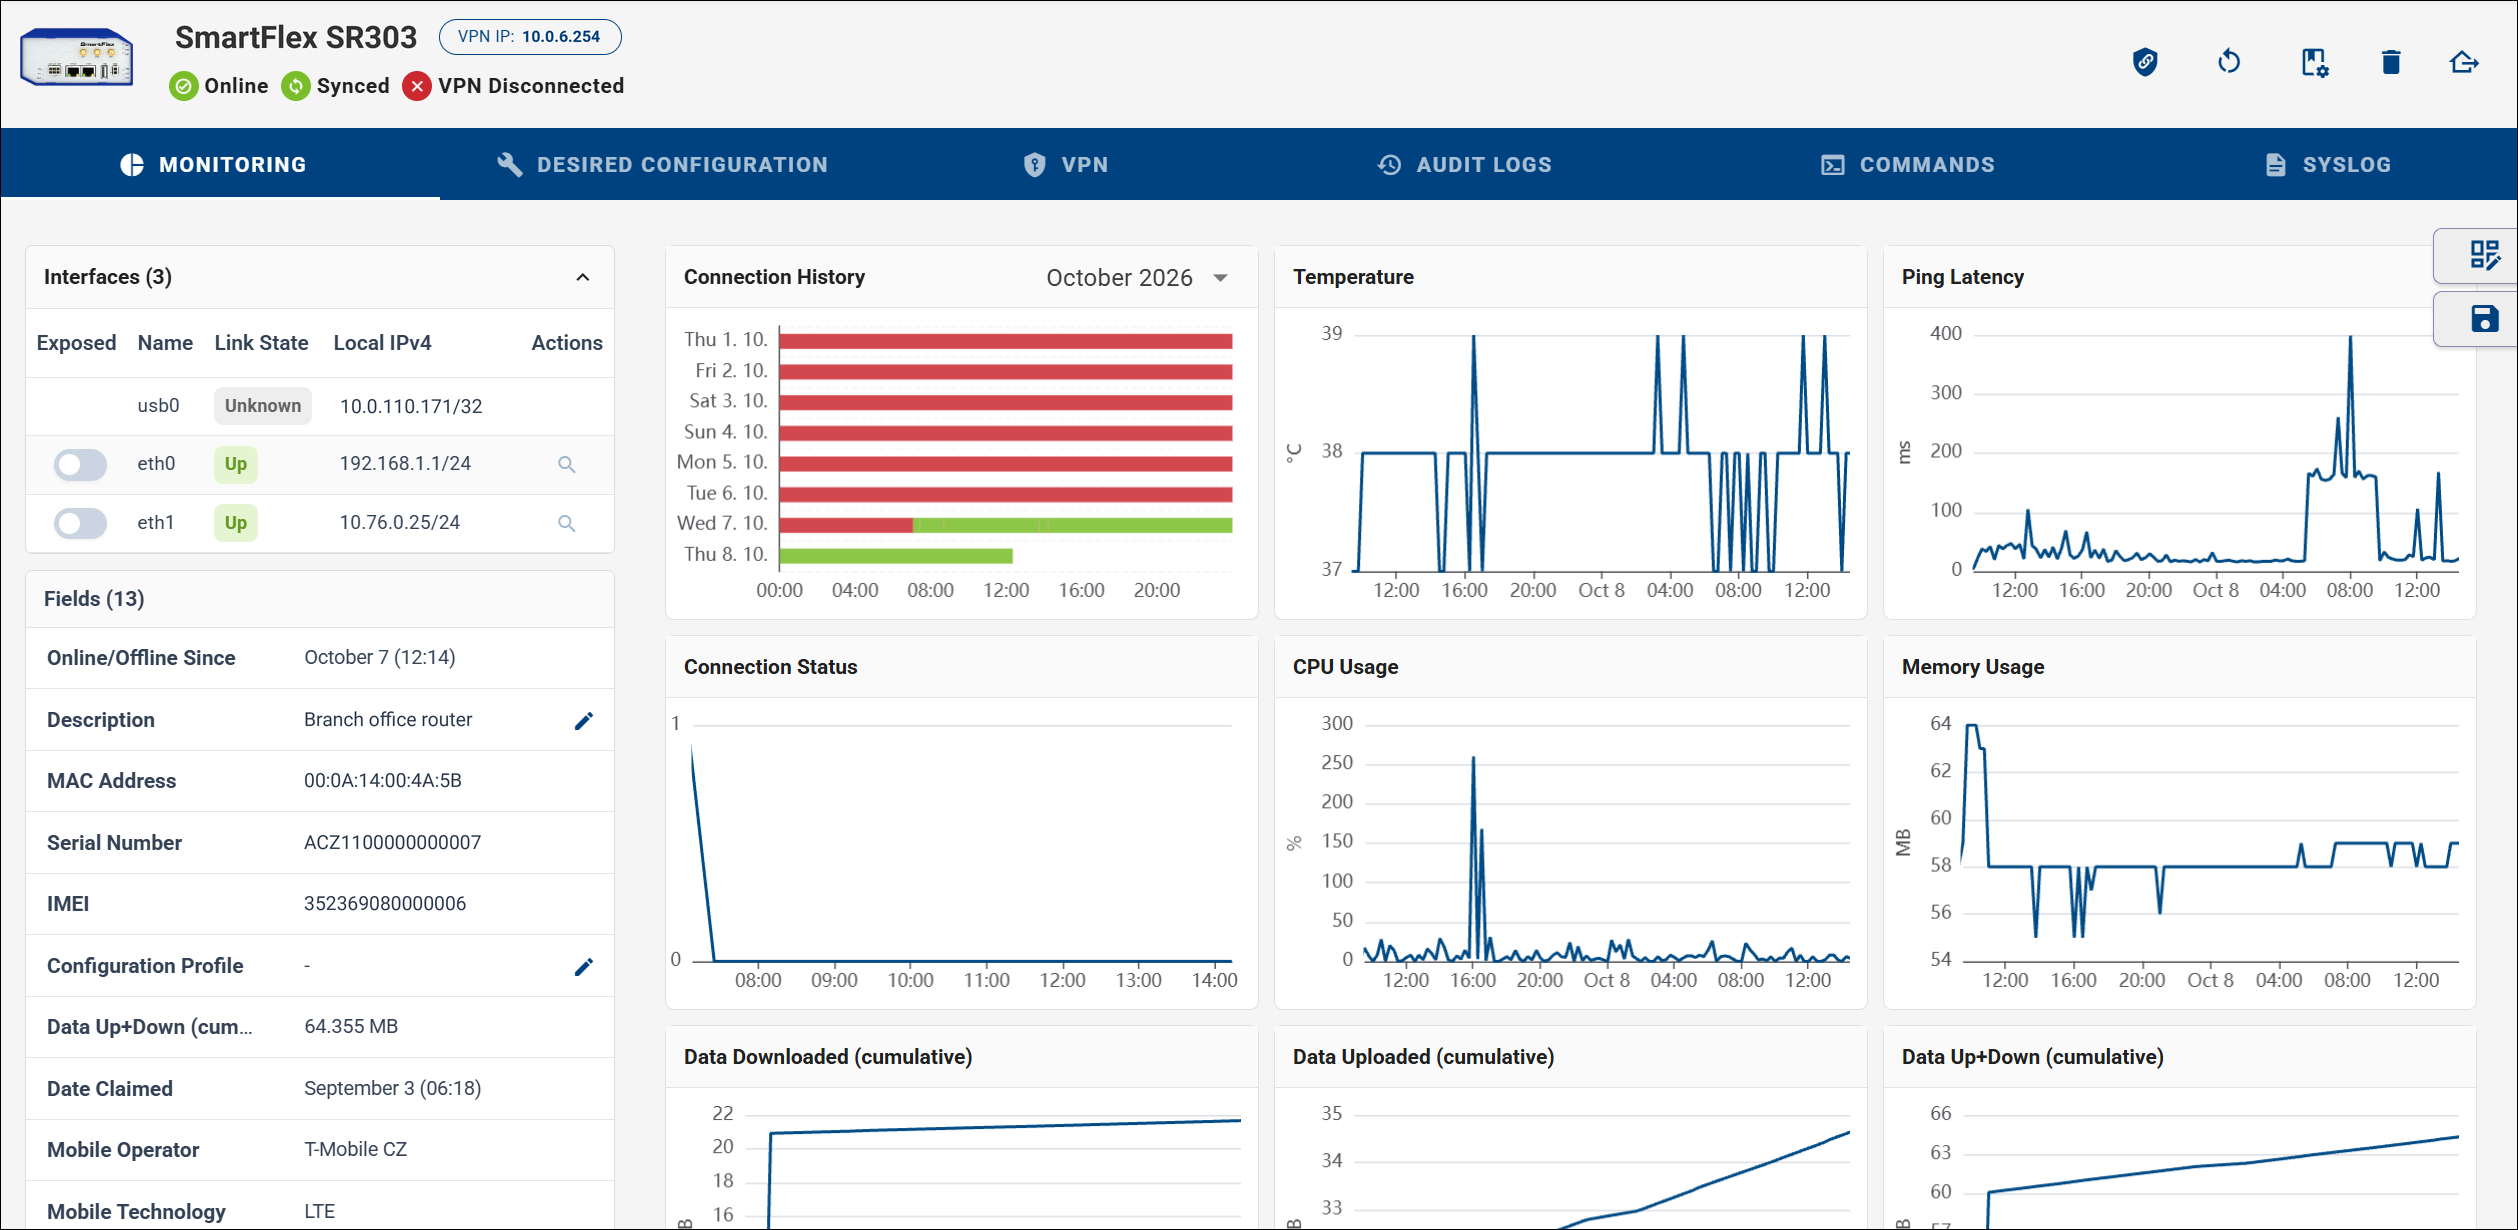This screenshot has width=2518, height=1230.
Task: Edit the Configuration Profile pencil icon
Action: 584,967
